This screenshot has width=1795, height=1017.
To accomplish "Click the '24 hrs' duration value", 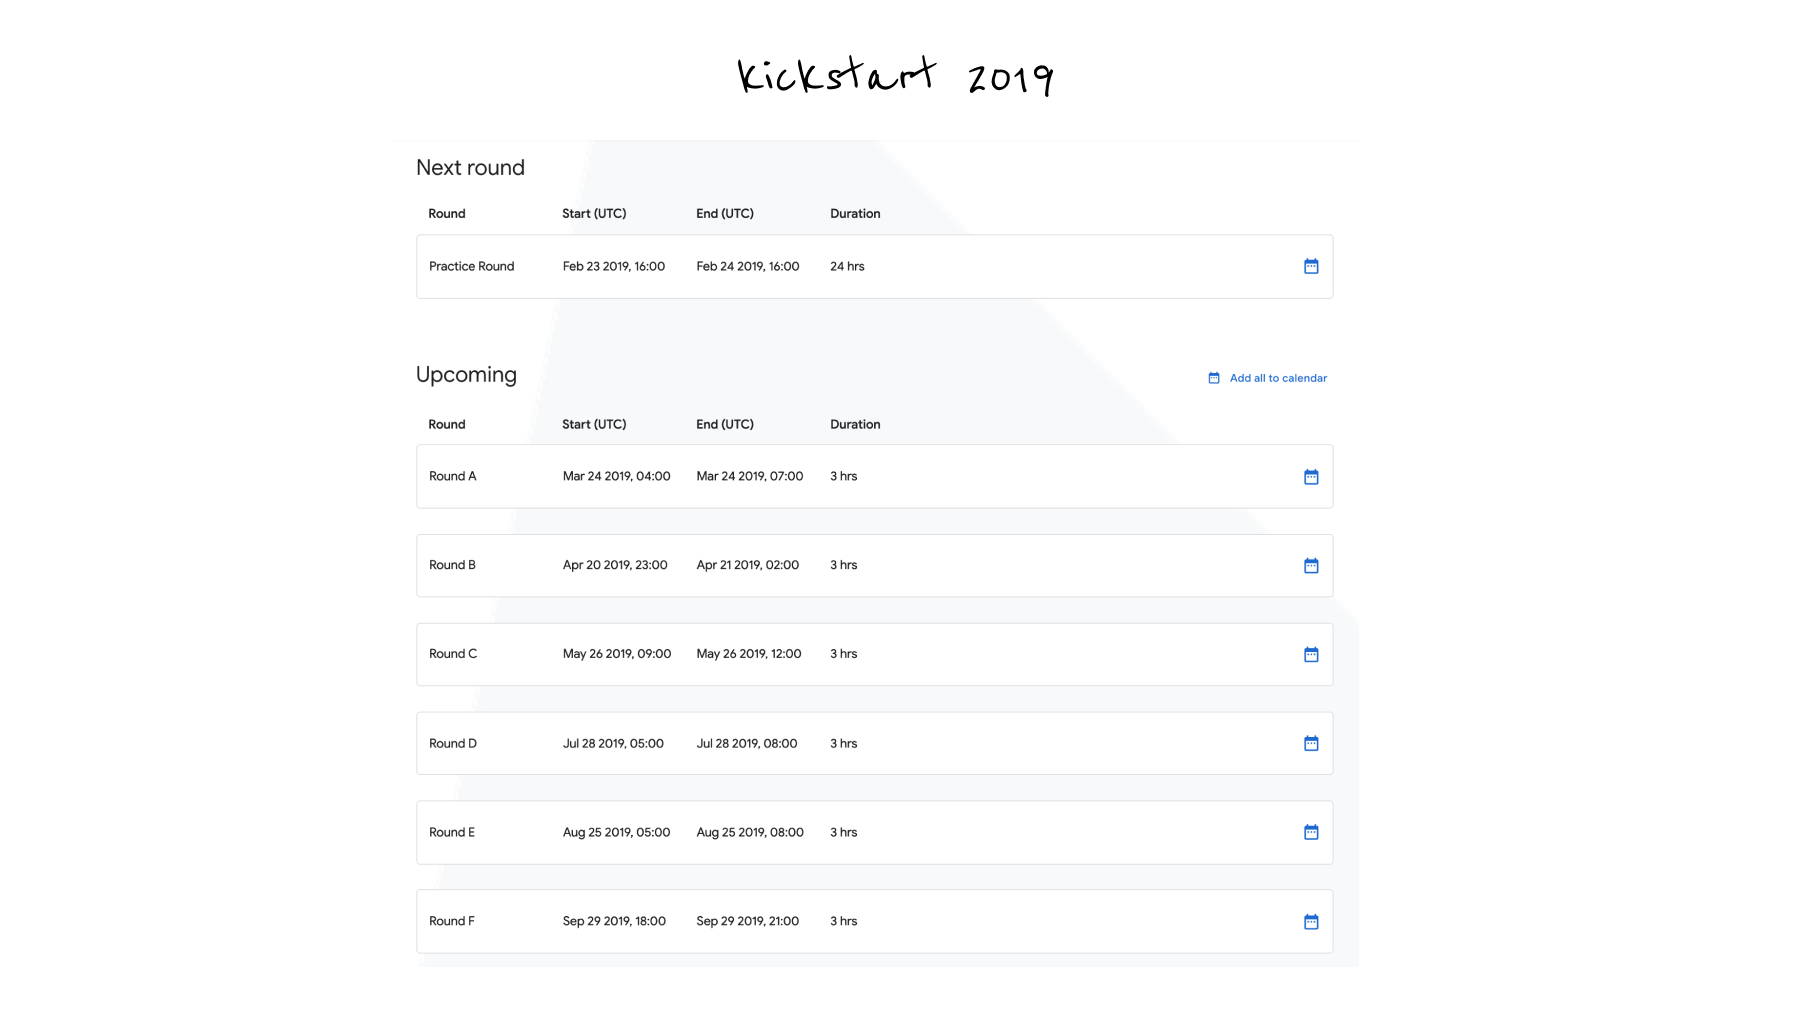I will coord(847,266).
